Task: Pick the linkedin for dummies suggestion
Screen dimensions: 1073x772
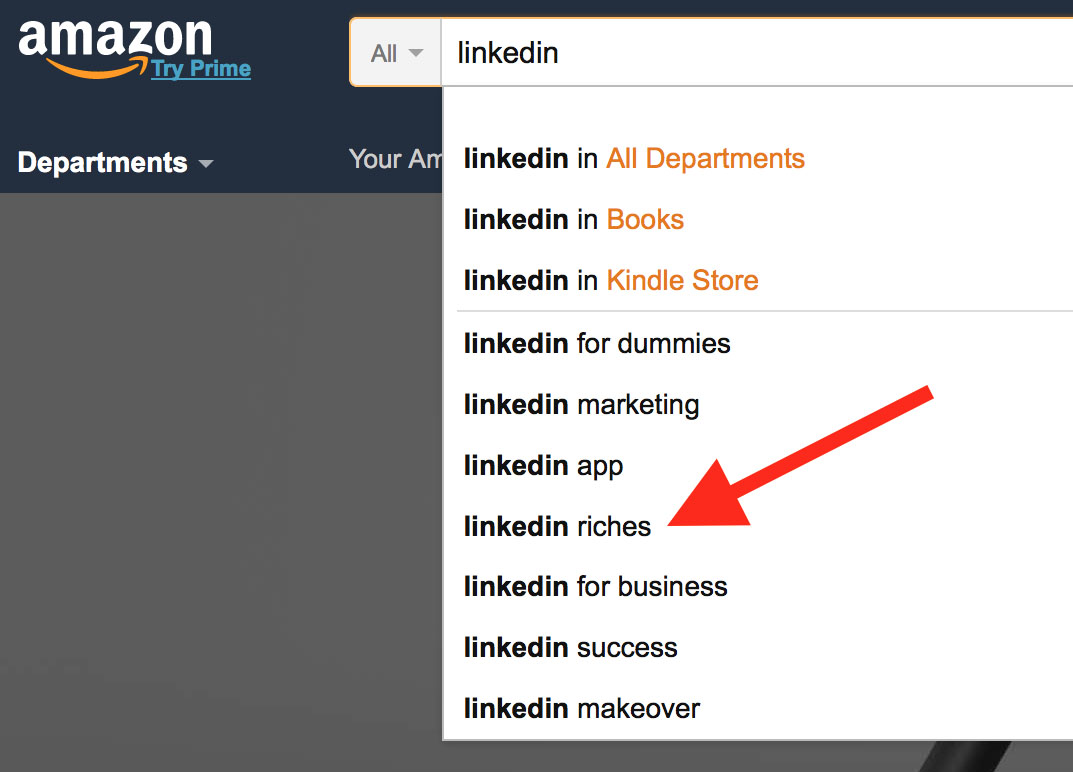Action: [758, 344]
